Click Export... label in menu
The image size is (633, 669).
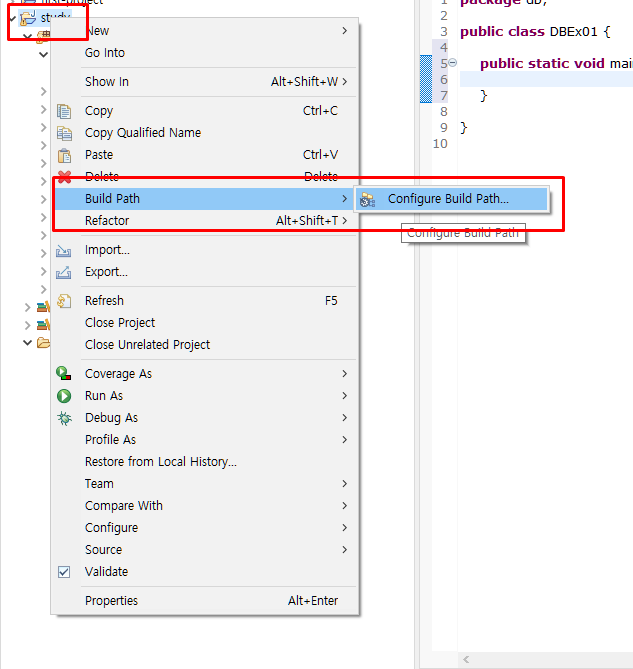106,272
